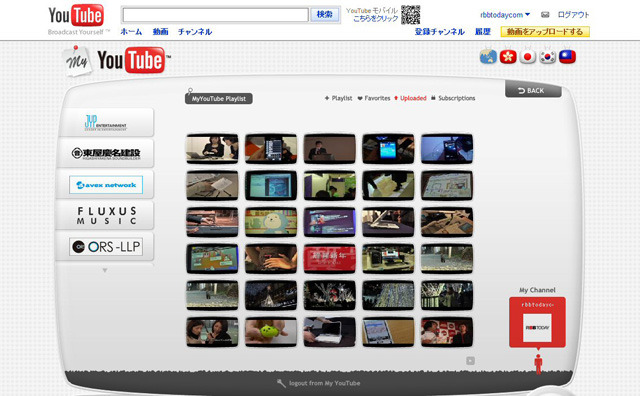The height and width of the screenshot is (396, 640).
Task: Click the YouTube モバイル こちらをクリック link
Action: click(x=372, y=15)
